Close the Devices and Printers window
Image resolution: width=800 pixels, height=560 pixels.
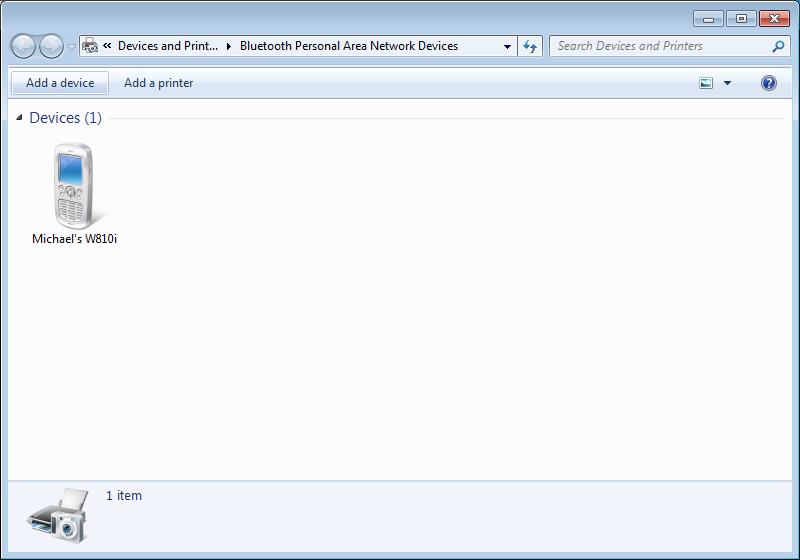click(774, 19)
